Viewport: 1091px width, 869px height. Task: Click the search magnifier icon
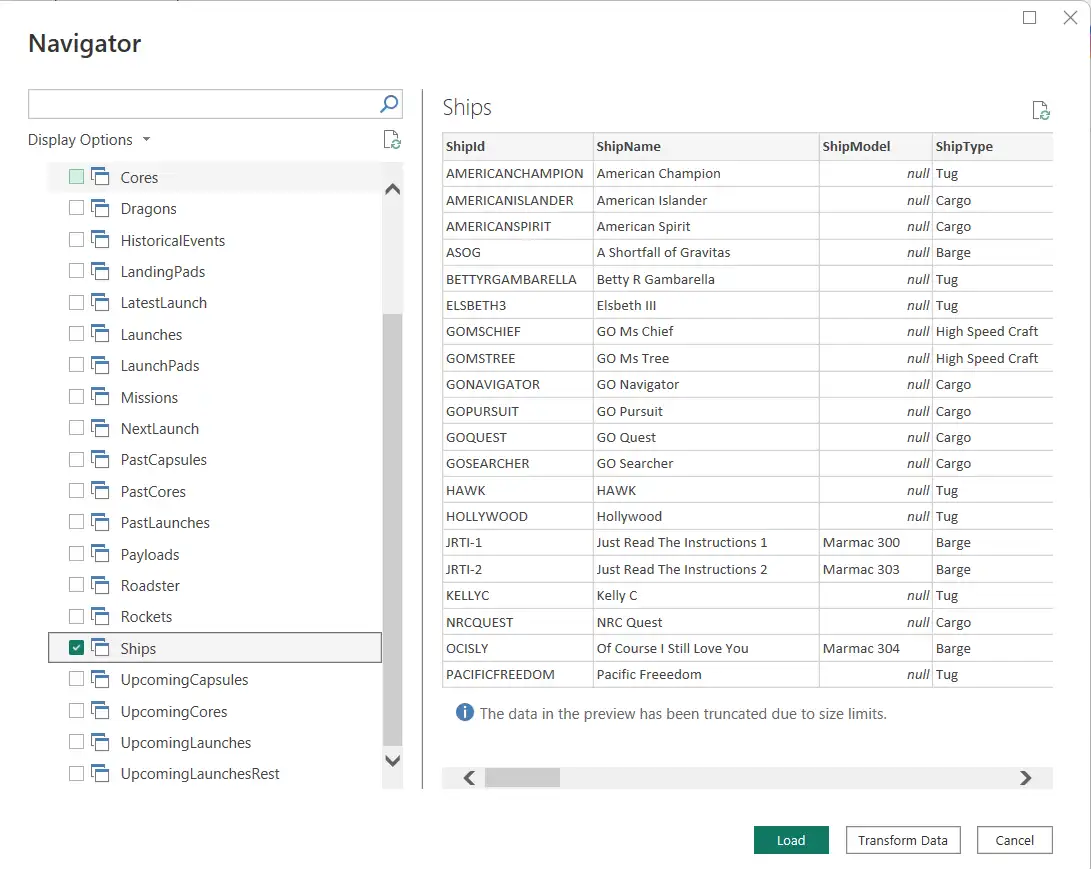[x=389, y=104]
